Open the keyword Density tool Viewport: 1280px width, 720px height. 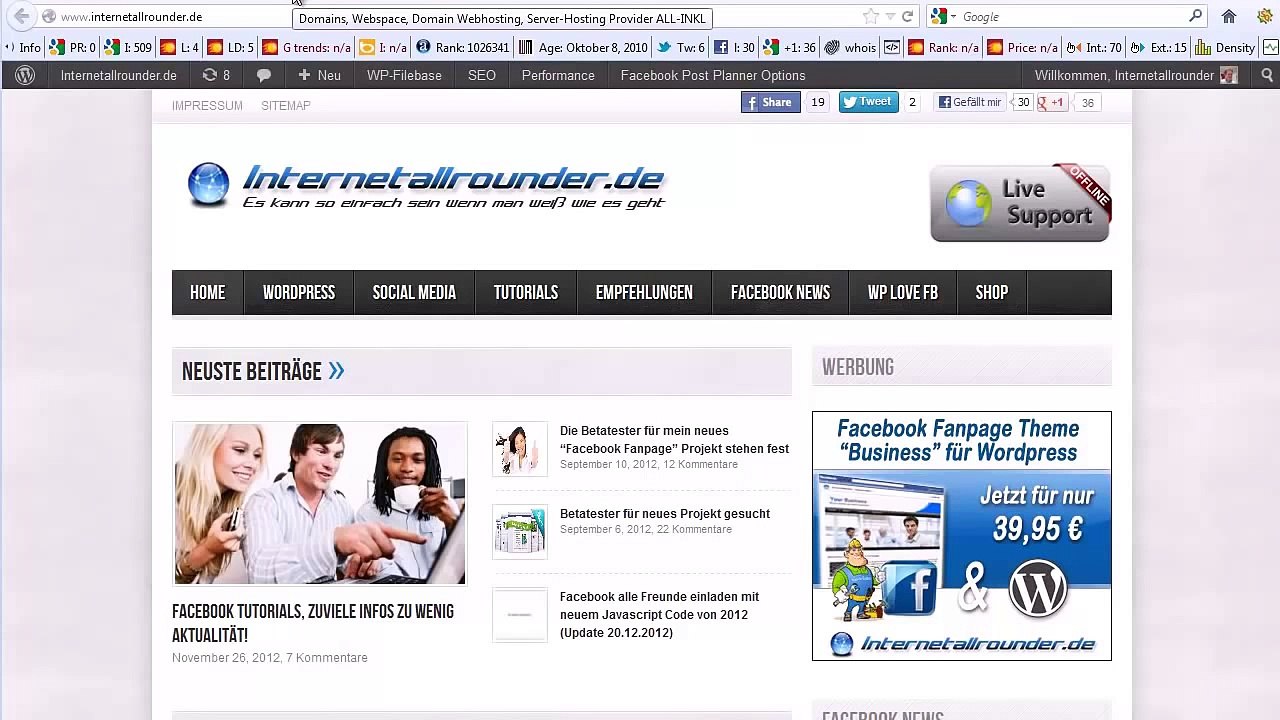point(1225,47)
